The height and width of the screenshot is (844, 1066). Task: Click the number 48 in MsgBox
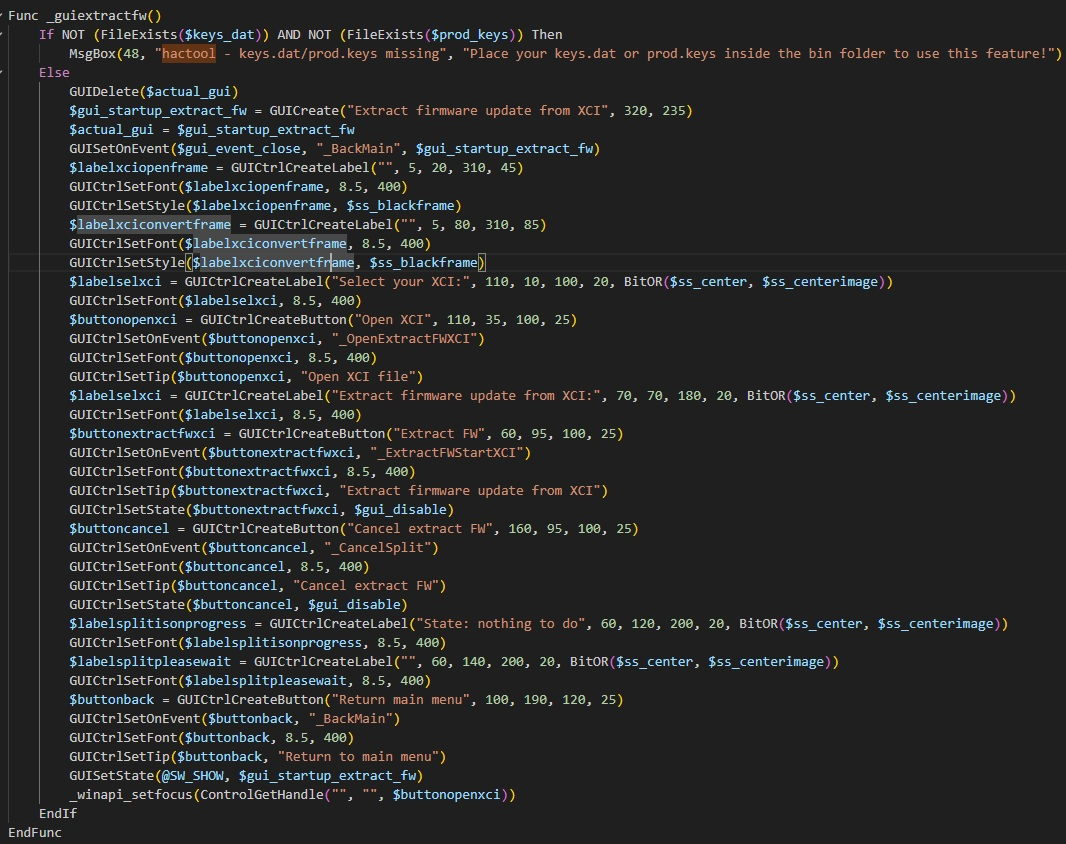click(131, 54)
